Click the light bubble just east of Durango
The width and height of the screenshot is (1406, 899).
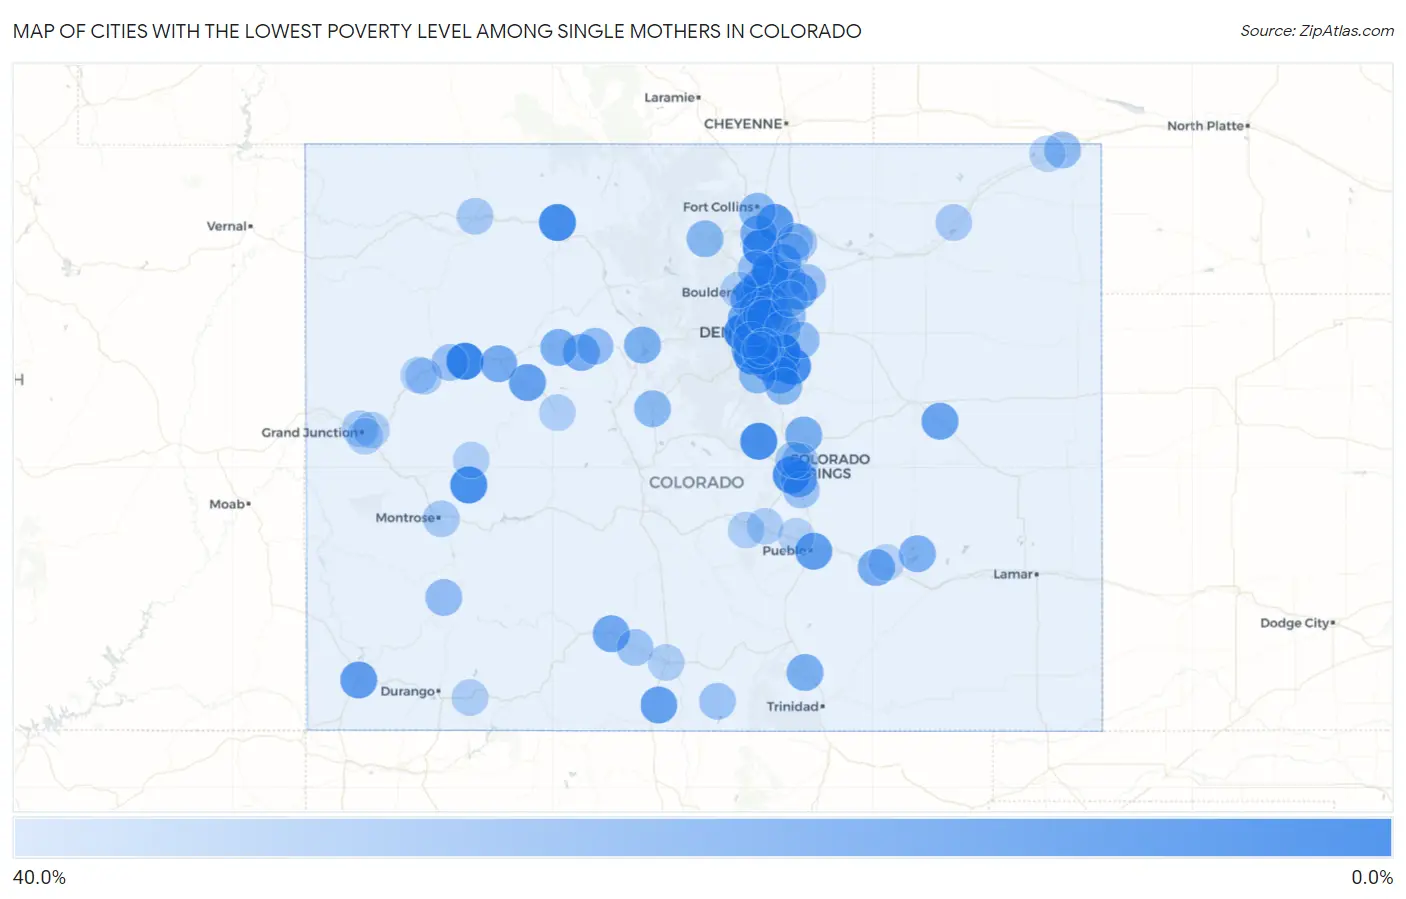click(x=470, y=697)
